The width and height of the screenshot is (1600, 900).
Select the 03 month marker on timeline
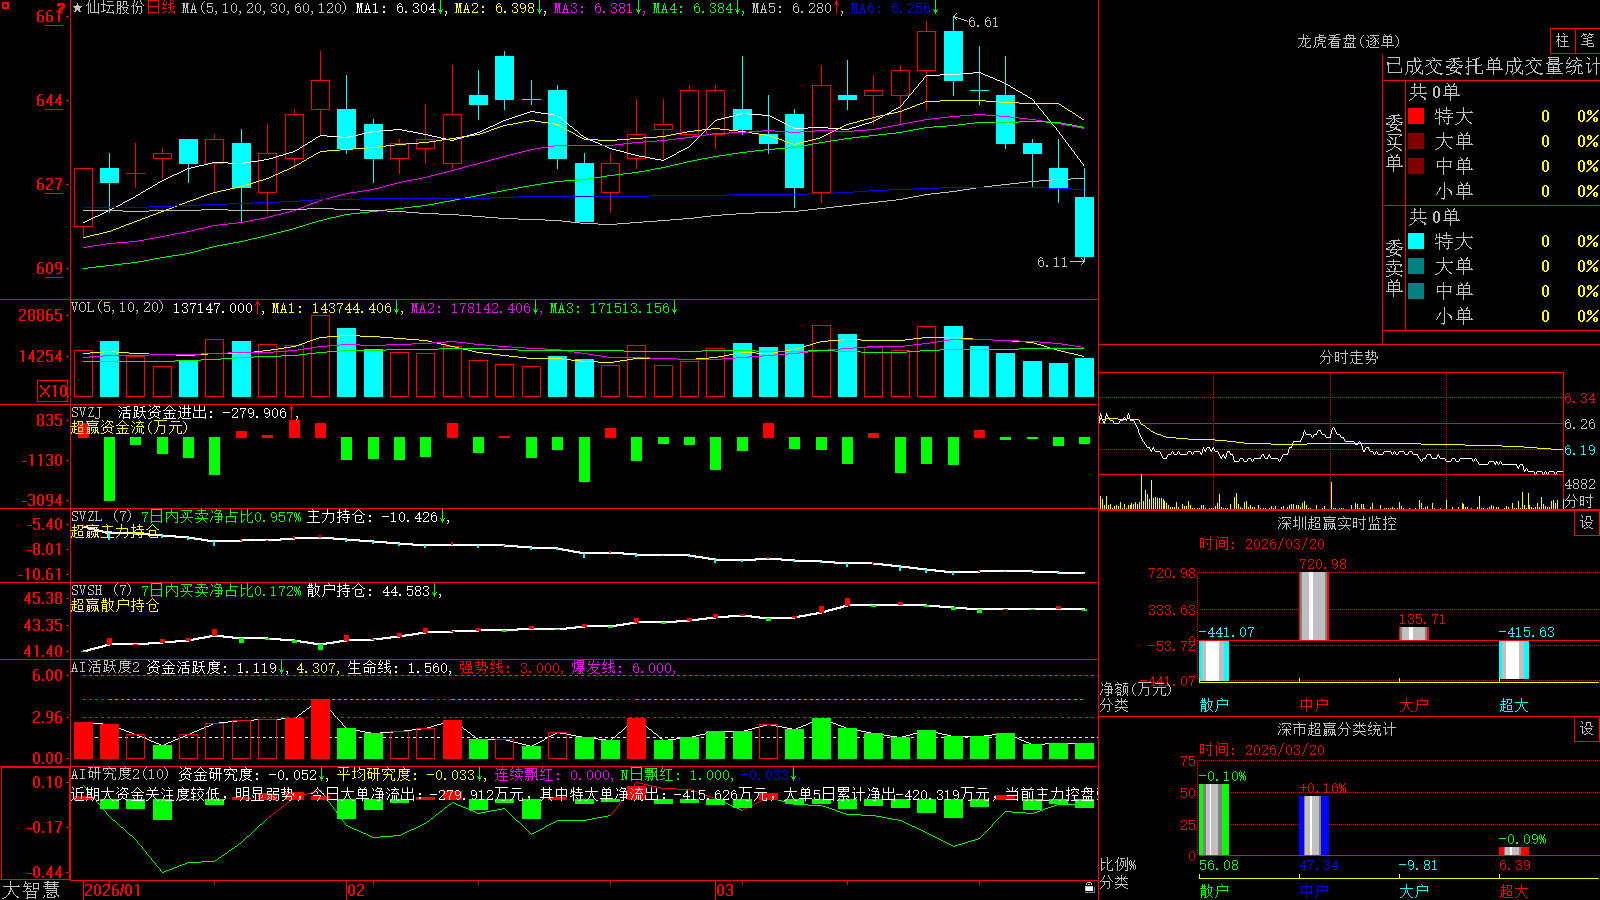(x=724, y=890)
